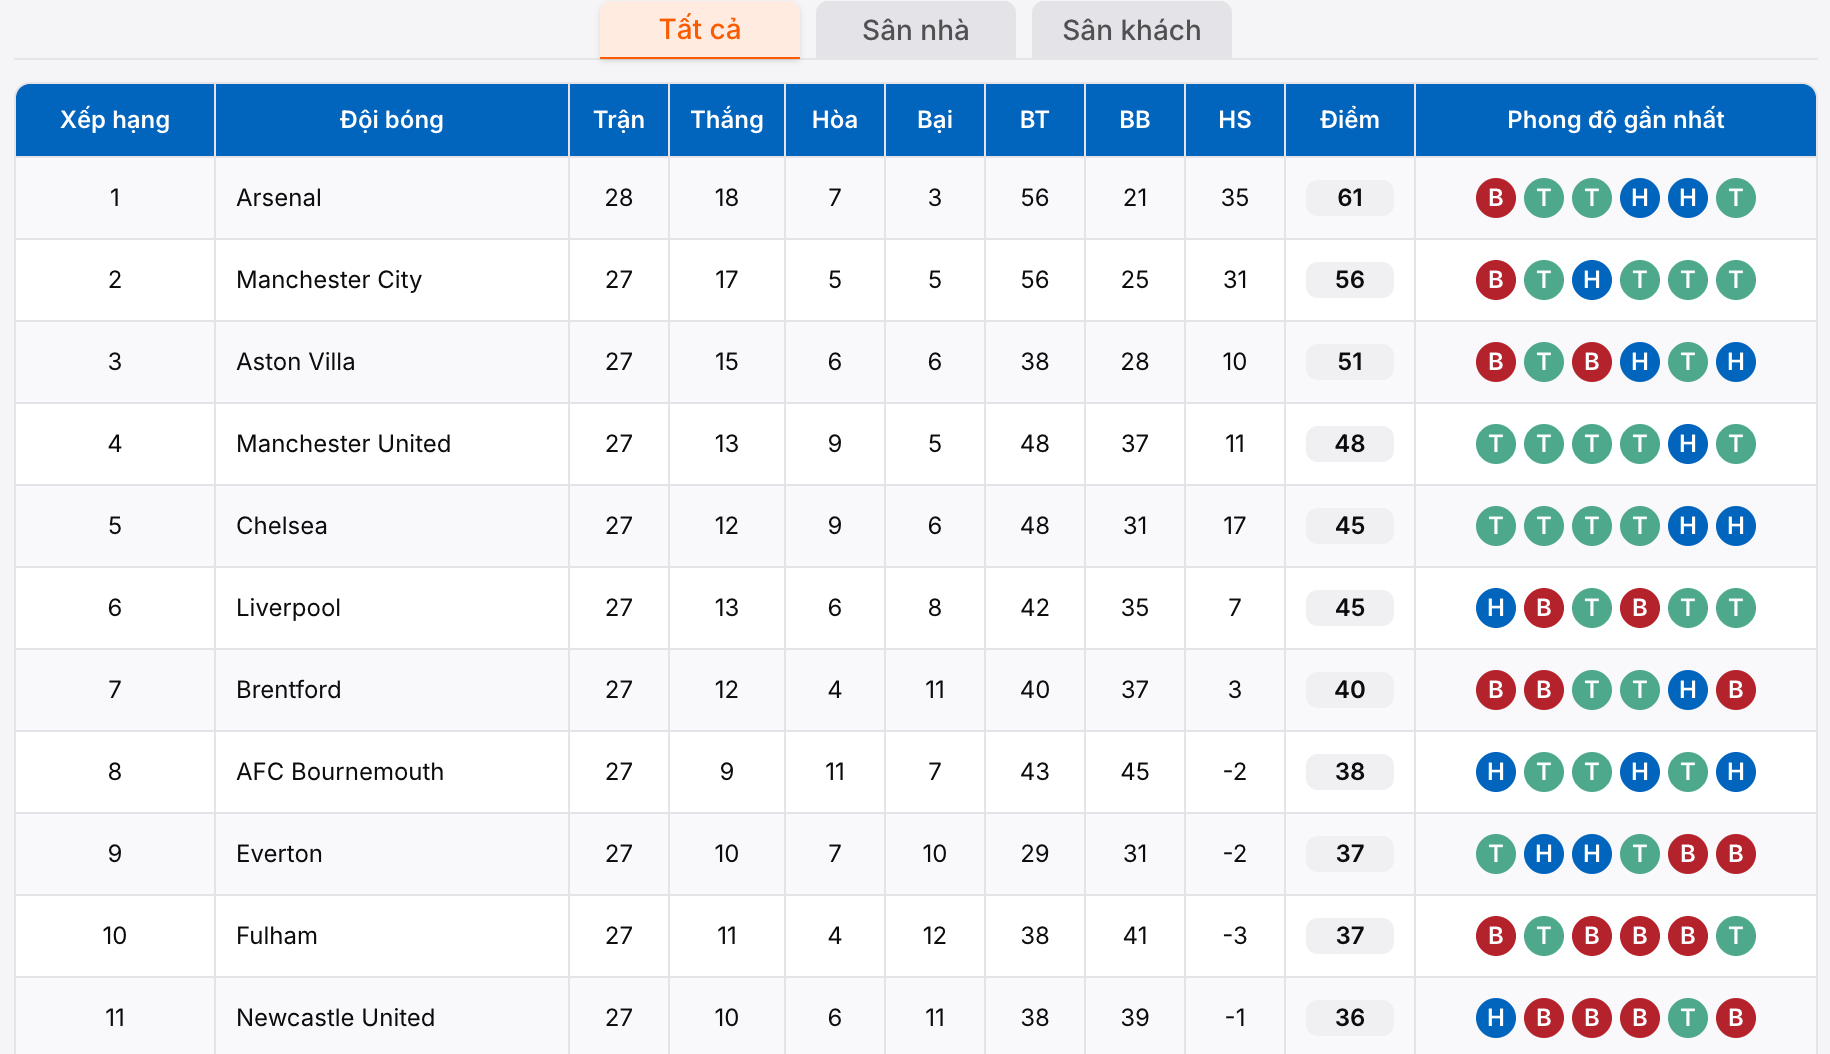
Task: Click Newcastle United's green T form badge
Action: coord(1687,1018)
